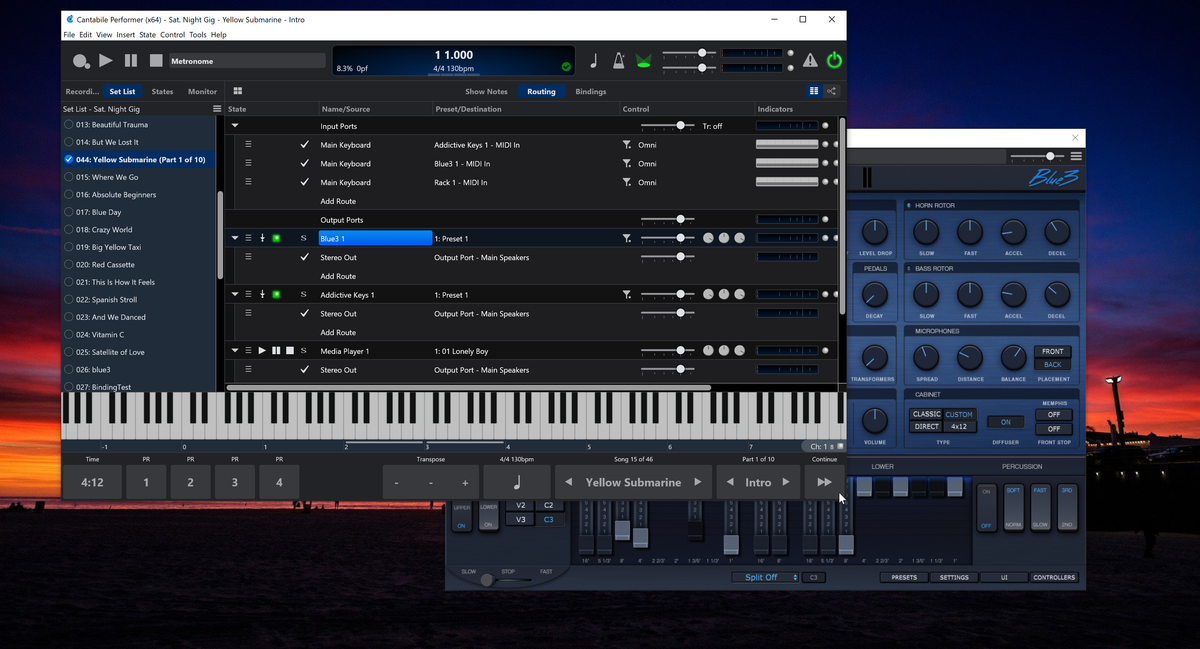
Task: Solo the Addictive Keys 1 plugin slot
Action: 305,293
